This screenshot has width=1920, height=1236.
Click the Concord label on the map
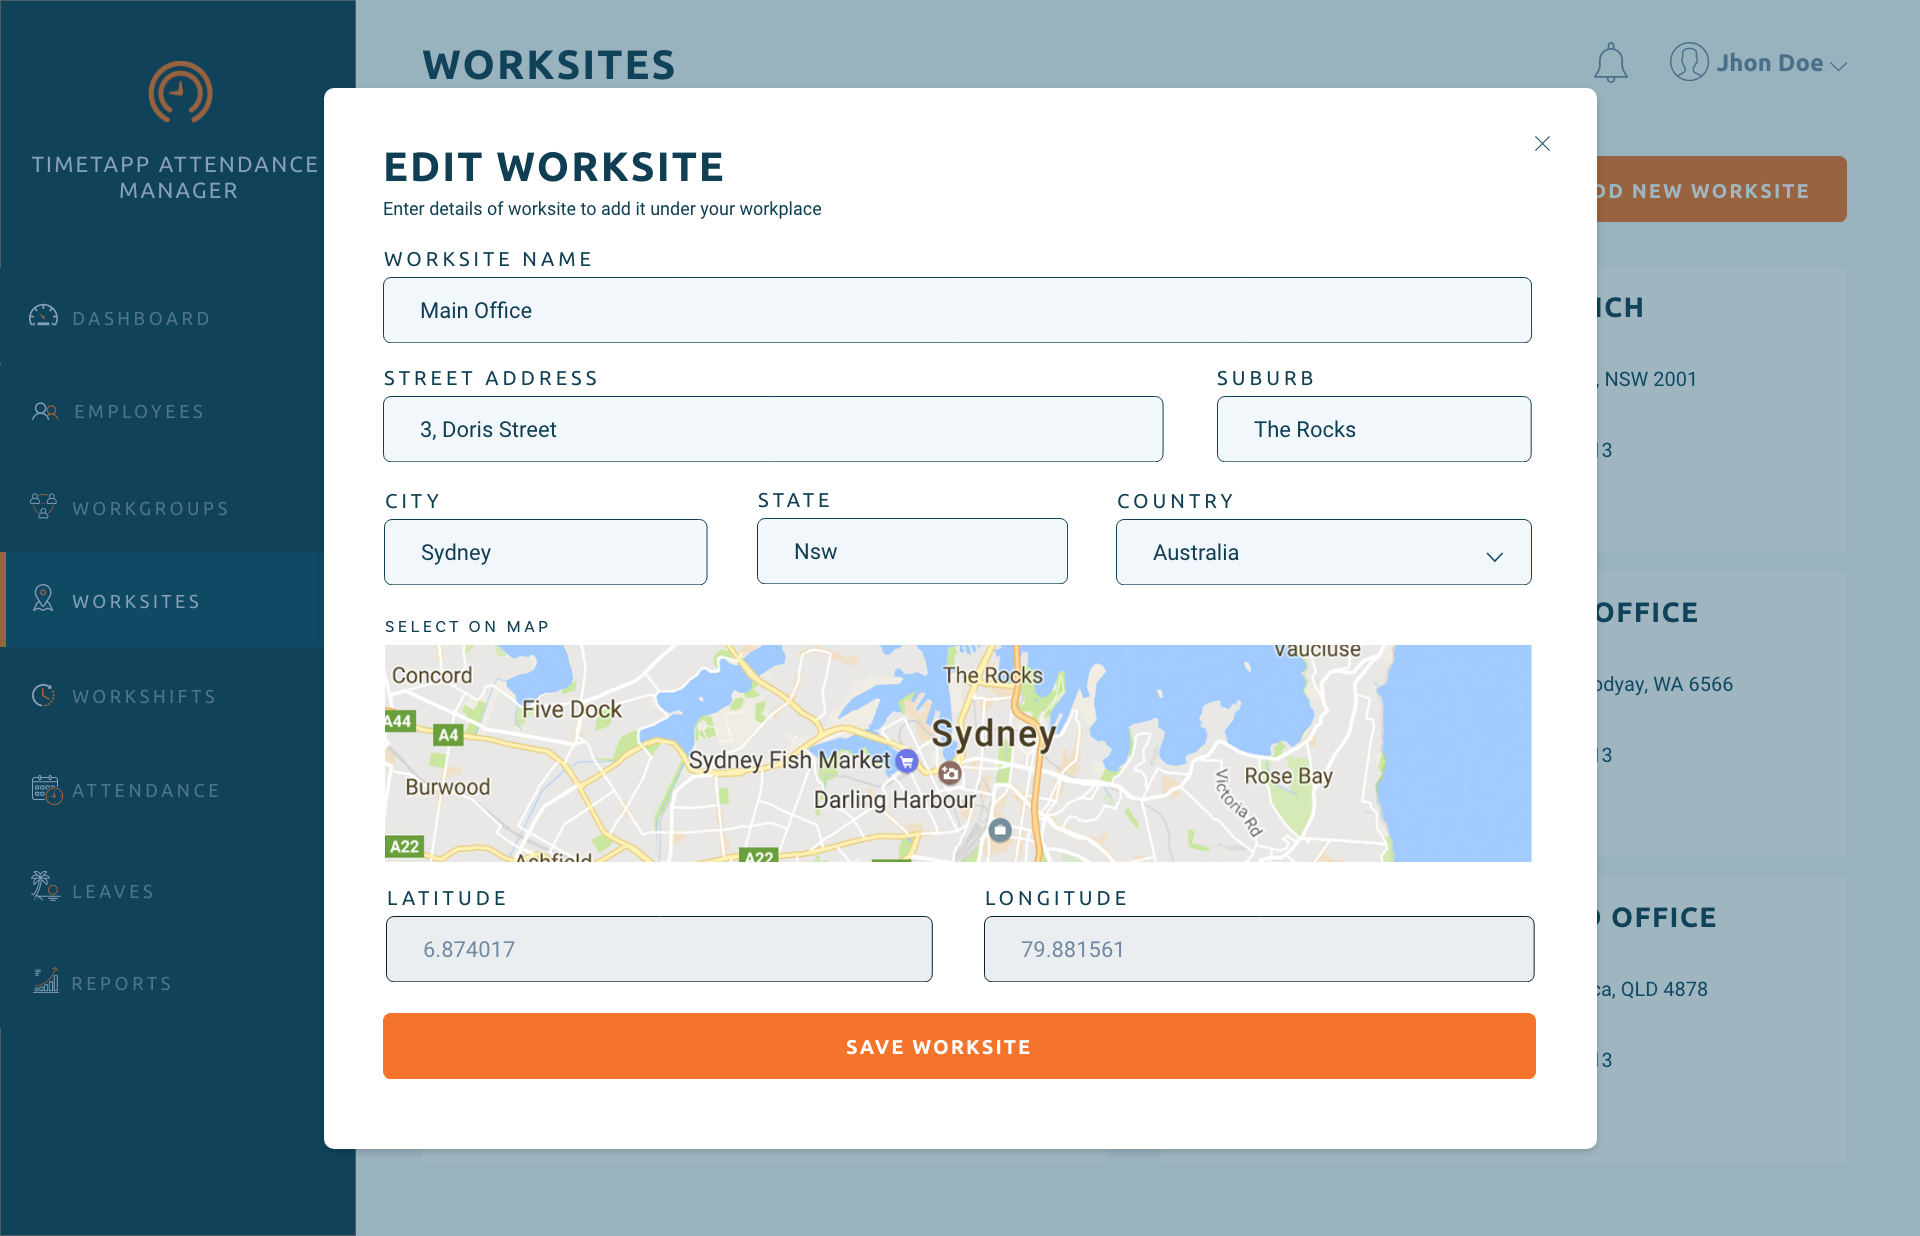[432, 675]
